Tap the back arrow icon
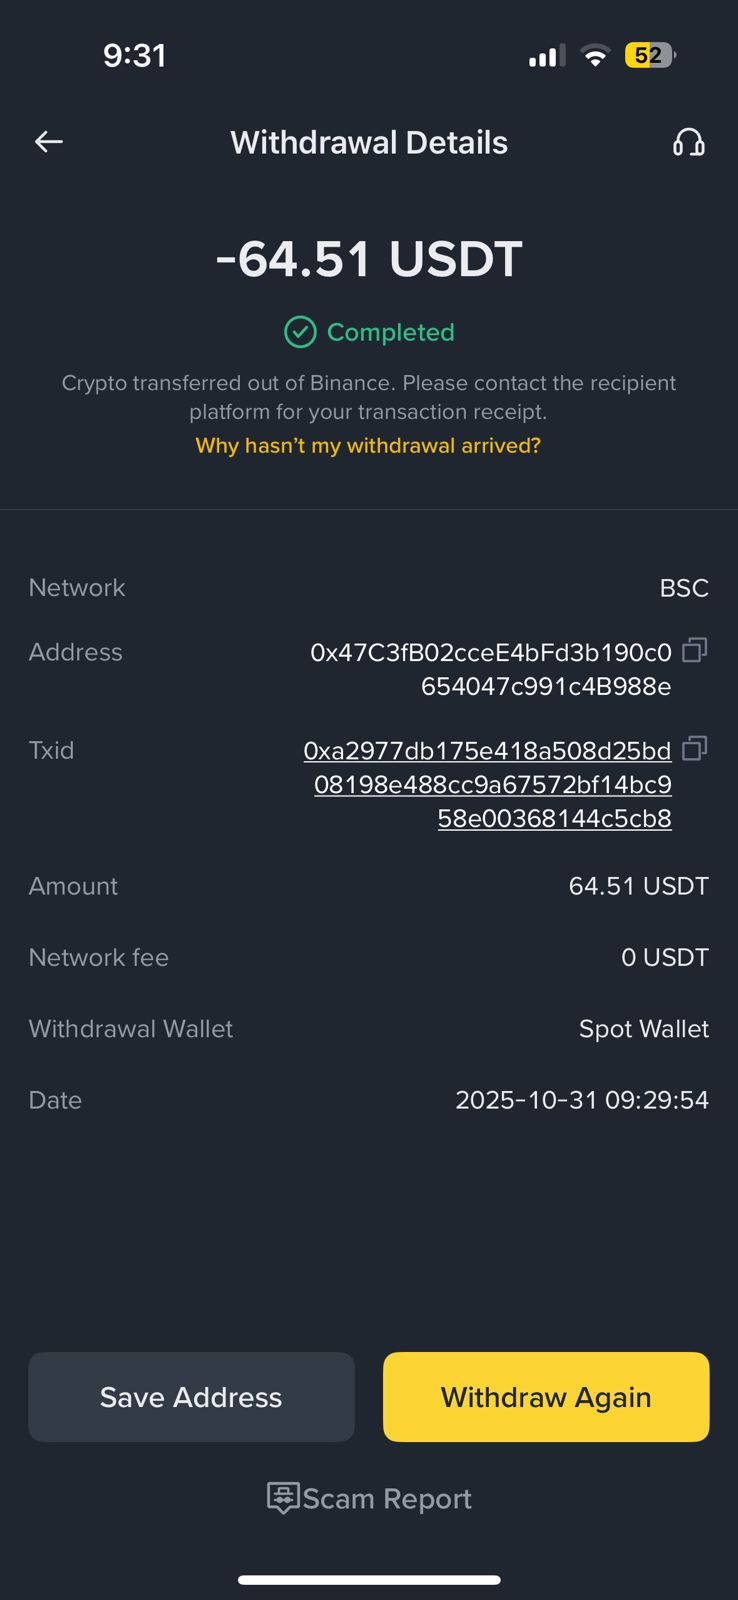This screenshot has width=738, height=1600. tap(49, 142)
